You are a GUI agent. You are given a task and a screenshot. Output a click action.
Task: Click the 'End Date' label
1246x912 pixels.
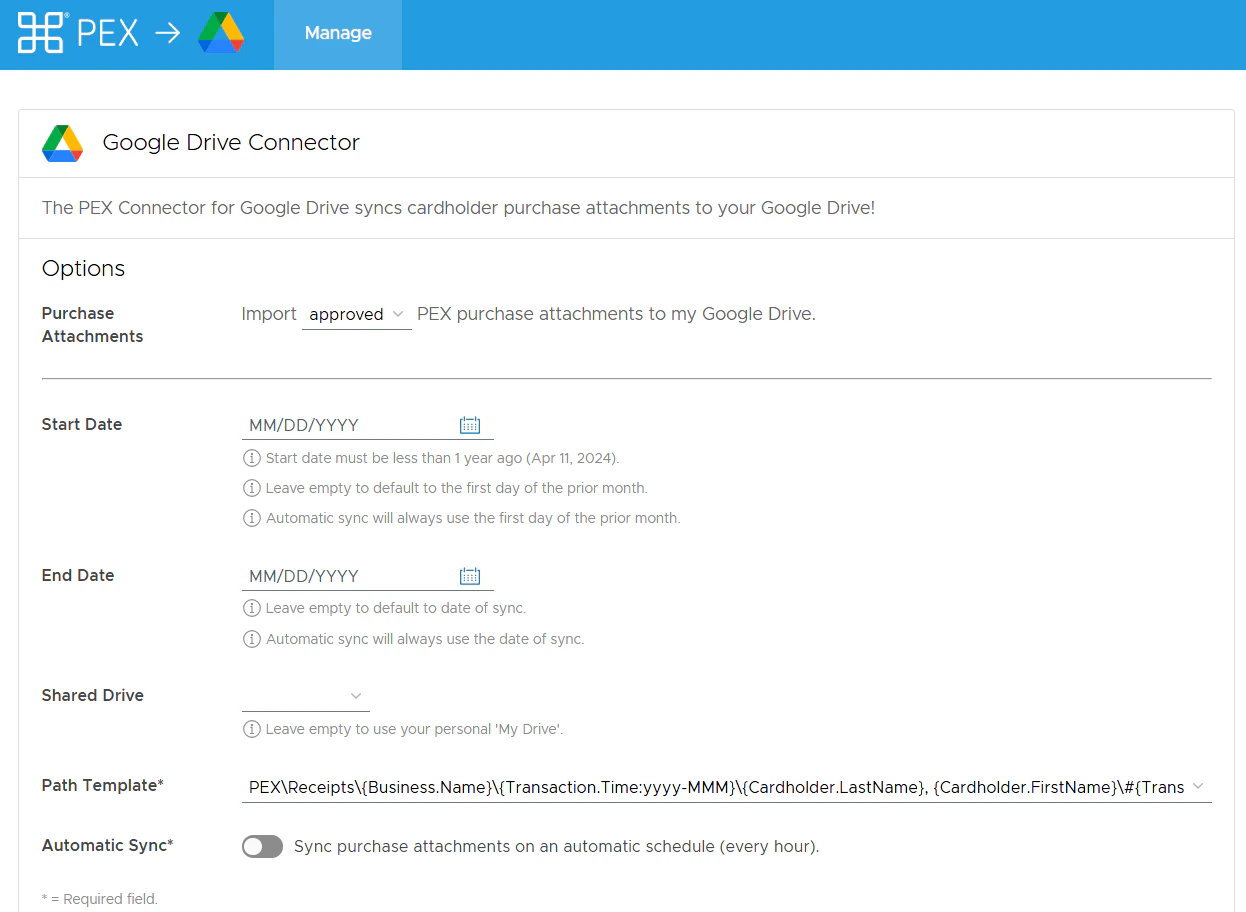pos(78,575)
